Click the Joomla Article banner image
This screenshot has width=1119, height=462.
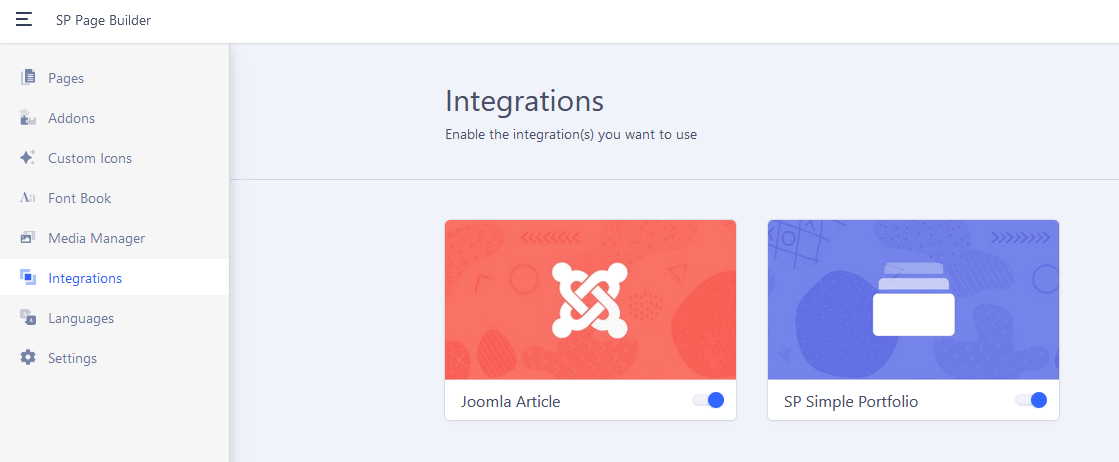pyautogui.click(x=590, y=300)
